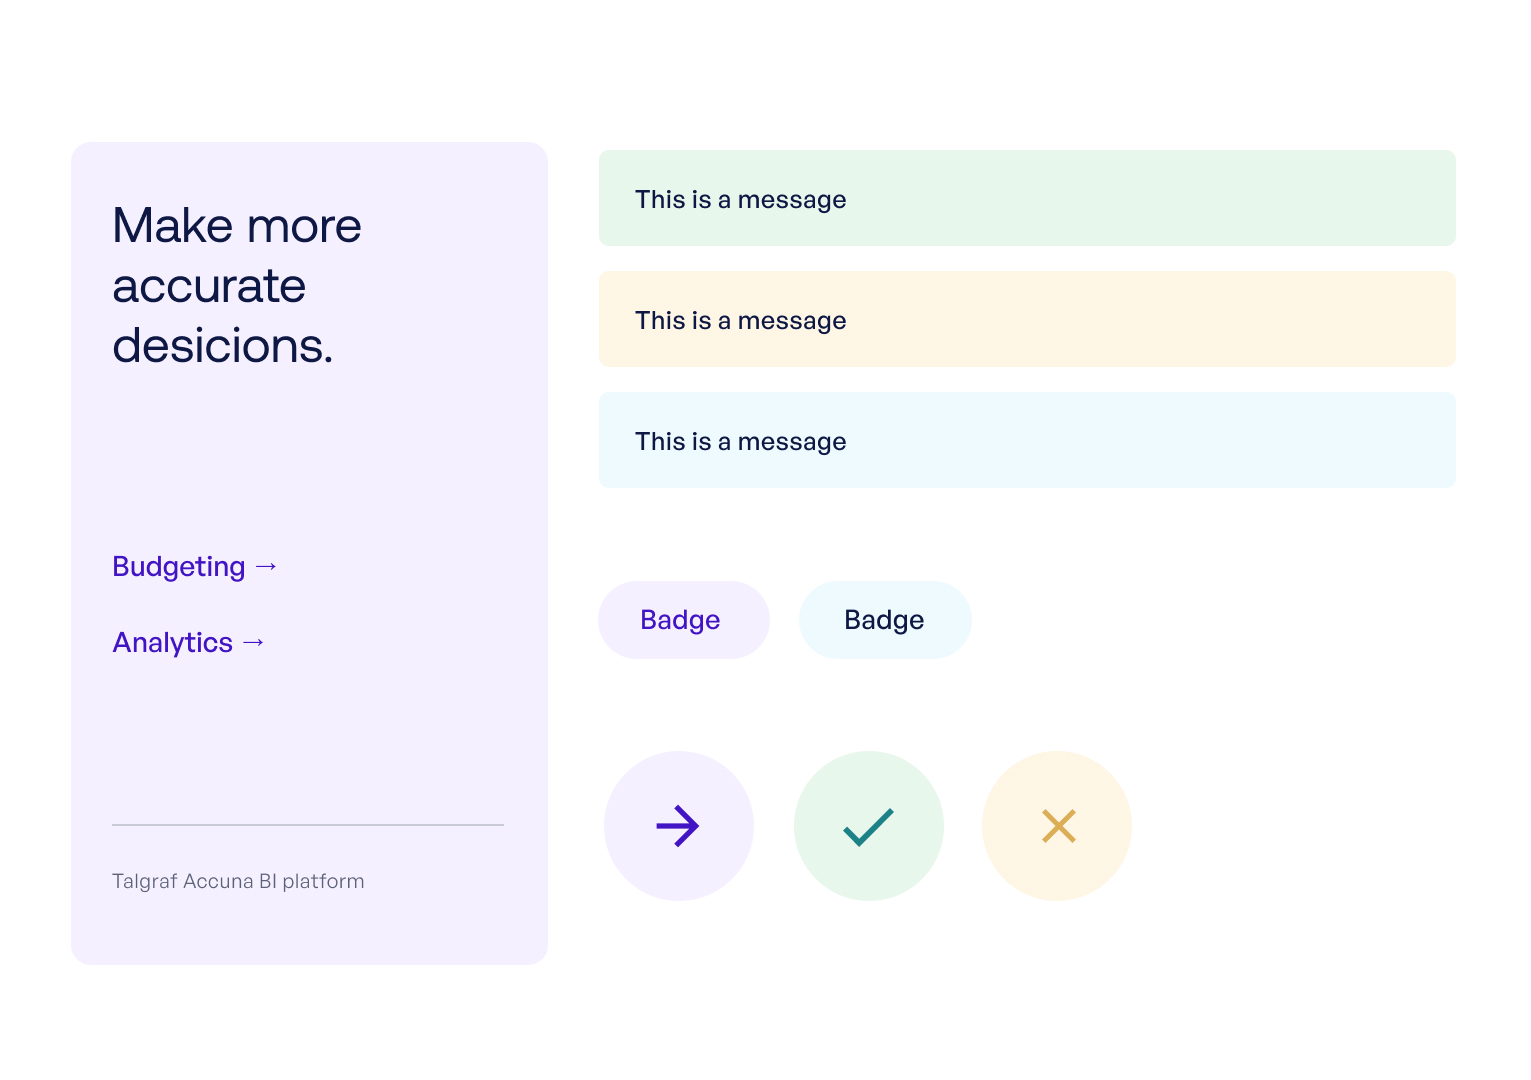Click the divider line above the footer text
Viewport: 1531px width, 1080px height.
click(x=308, y=825)
